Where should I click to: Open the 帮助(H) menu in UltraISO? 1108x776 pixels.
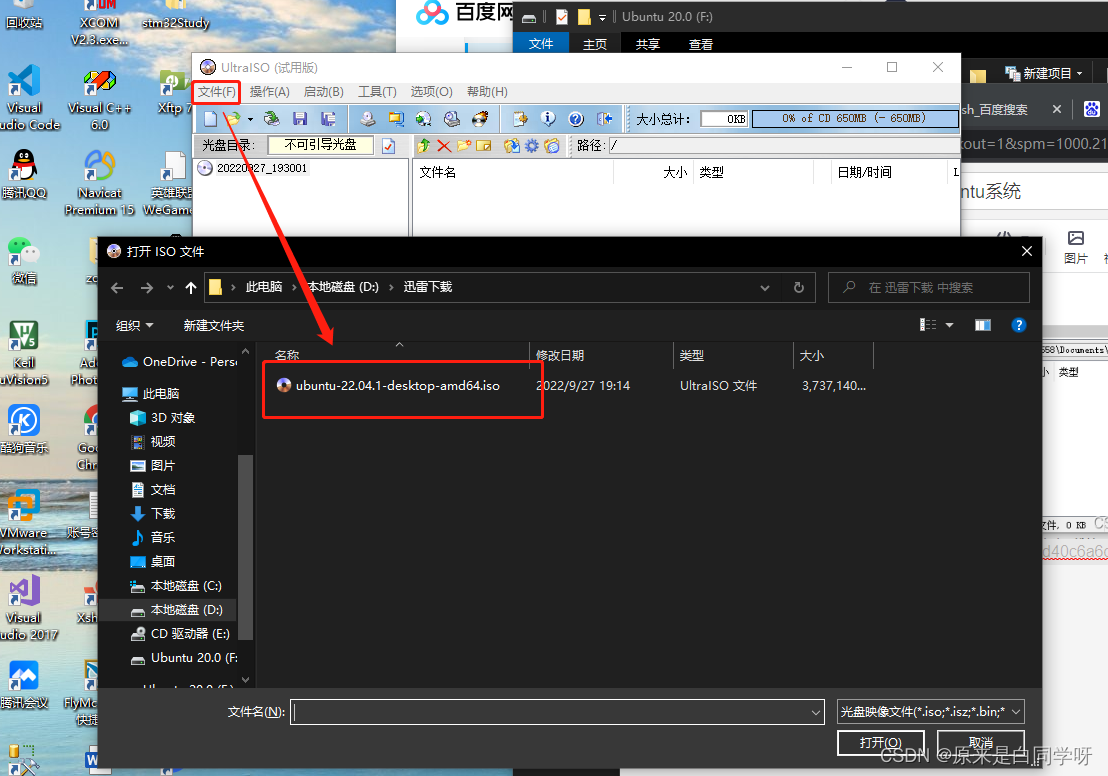pos(487,92)
